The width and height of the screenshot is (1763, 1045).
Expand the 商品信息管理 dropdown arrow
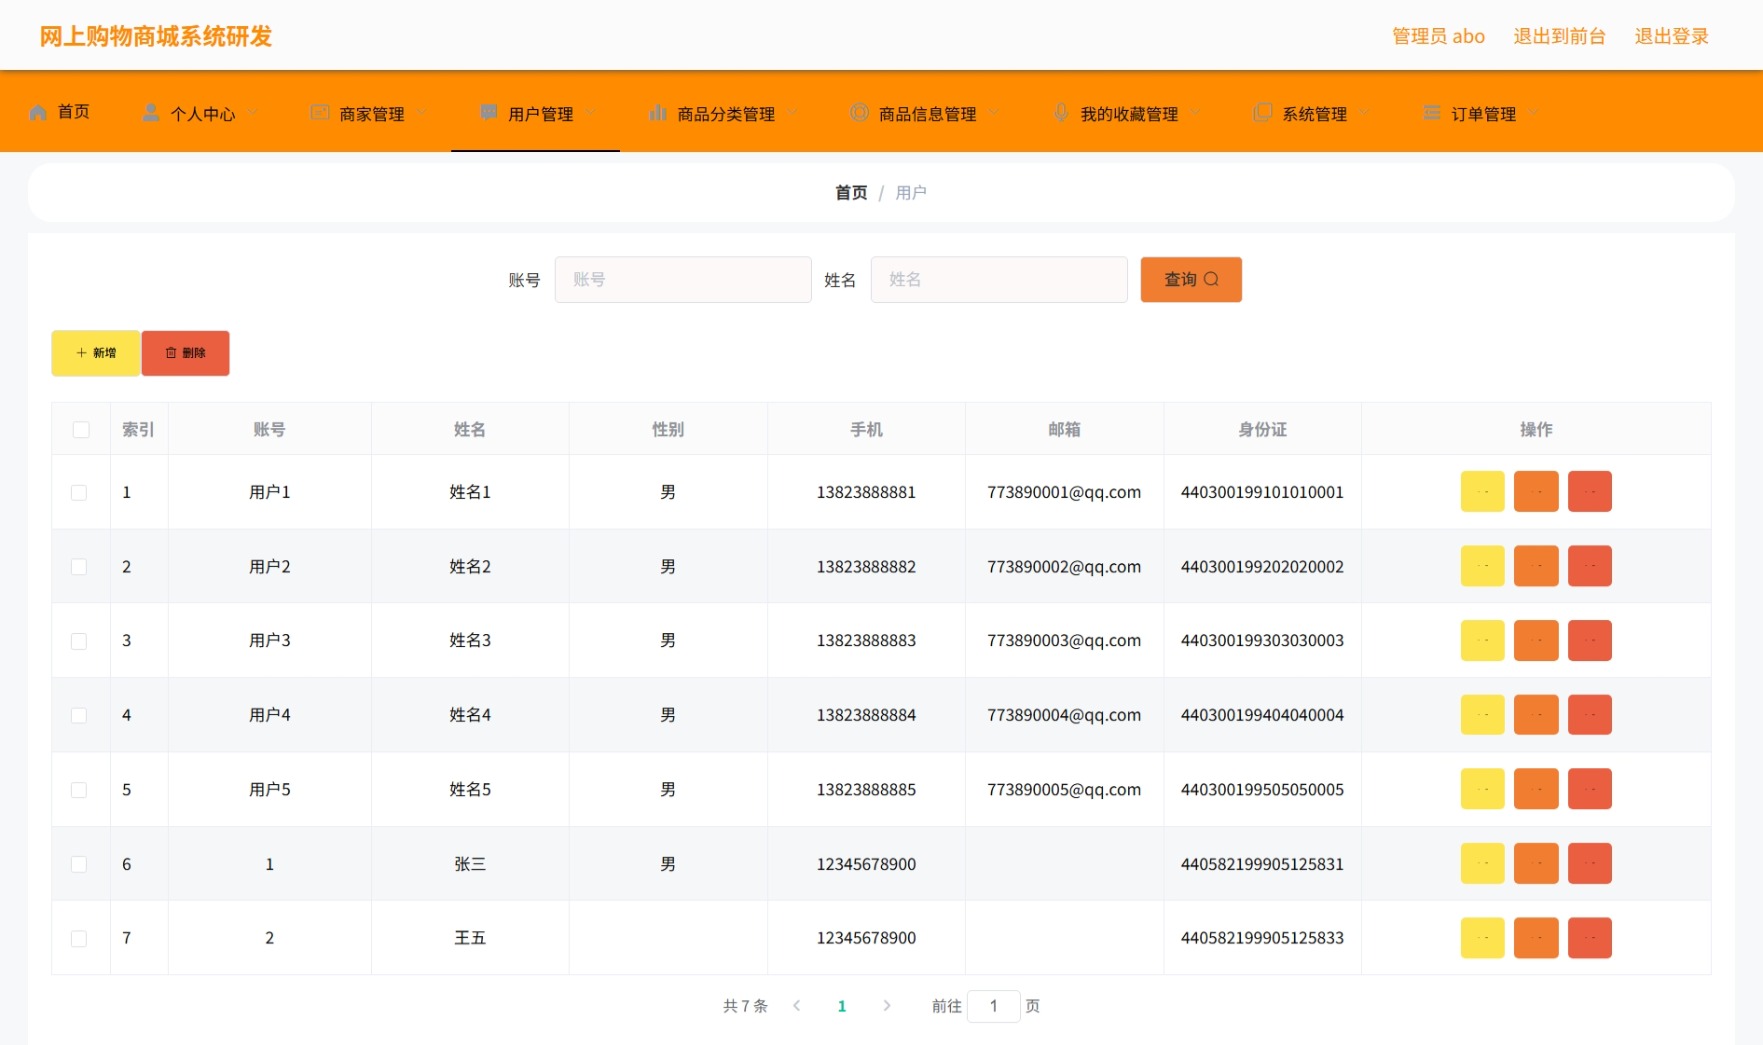pos(993,113)
